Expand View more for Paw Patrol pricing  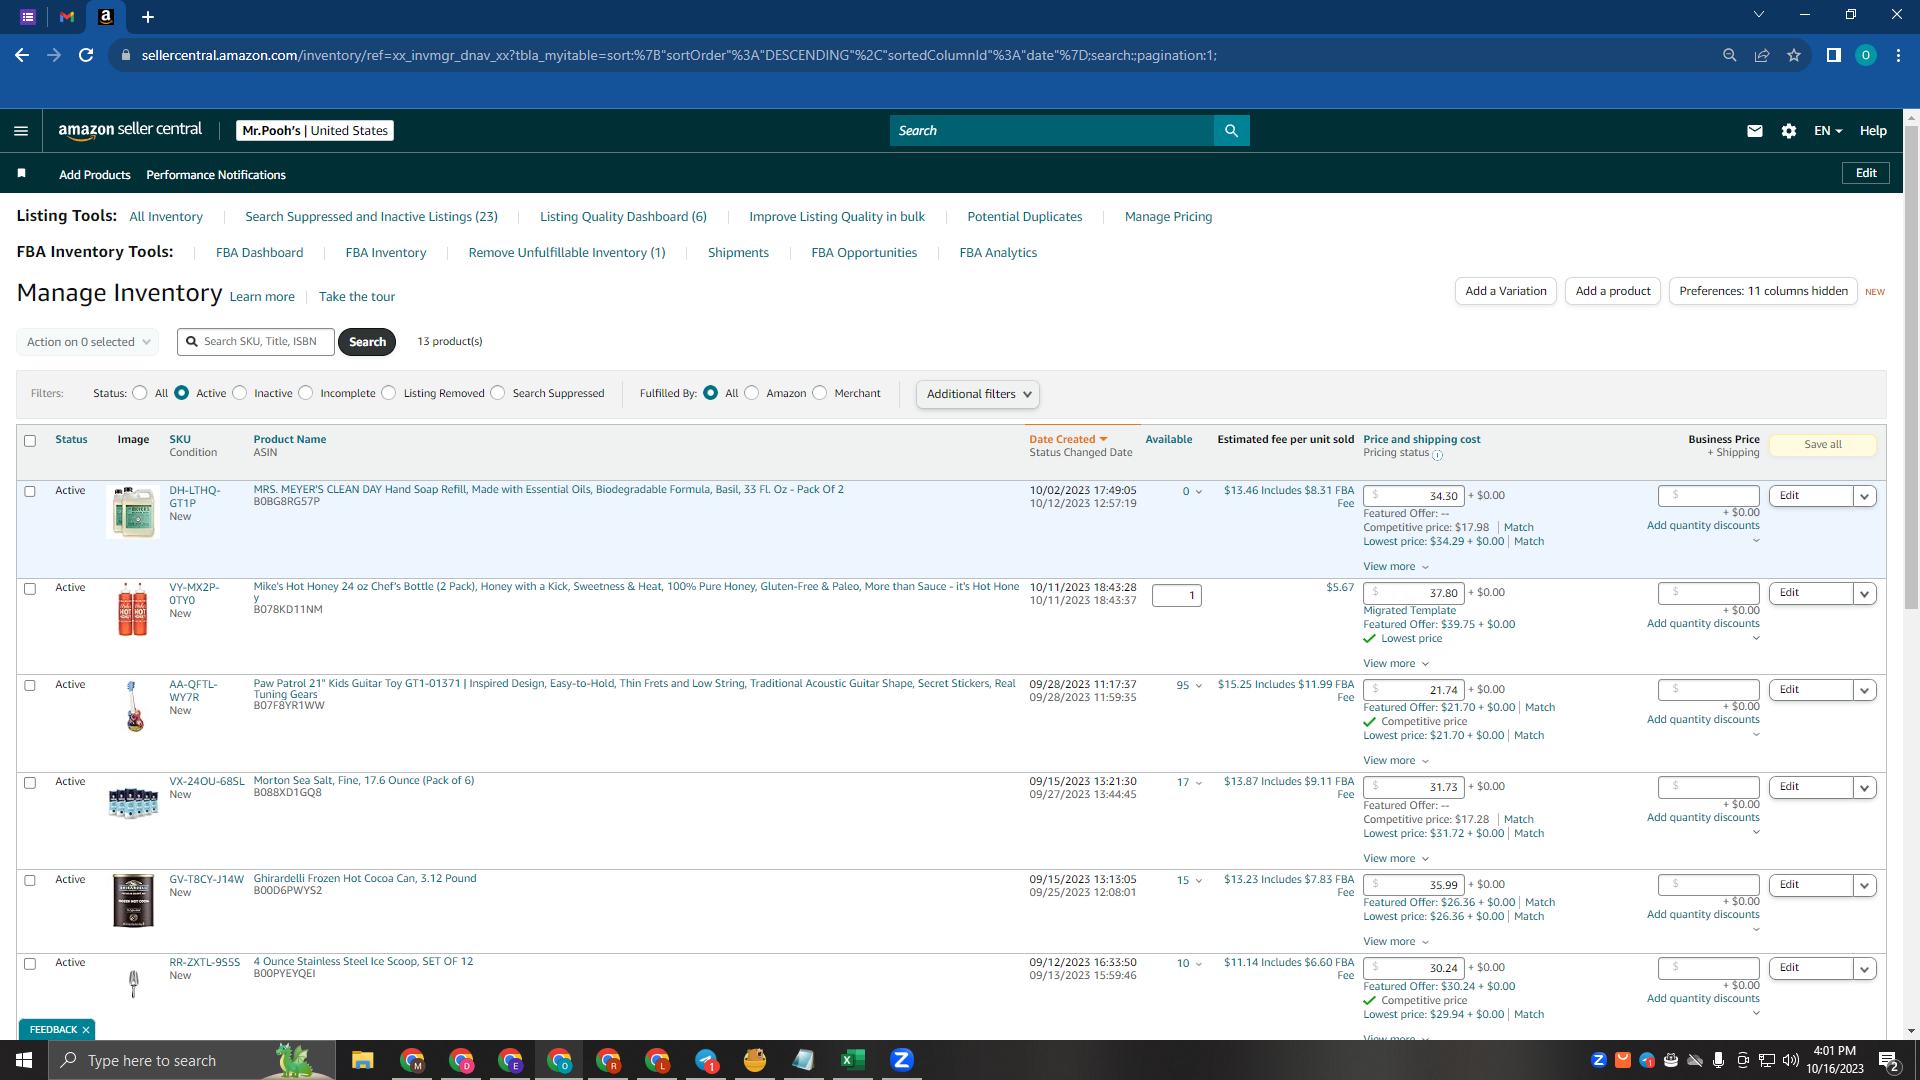pos(1396,761)
